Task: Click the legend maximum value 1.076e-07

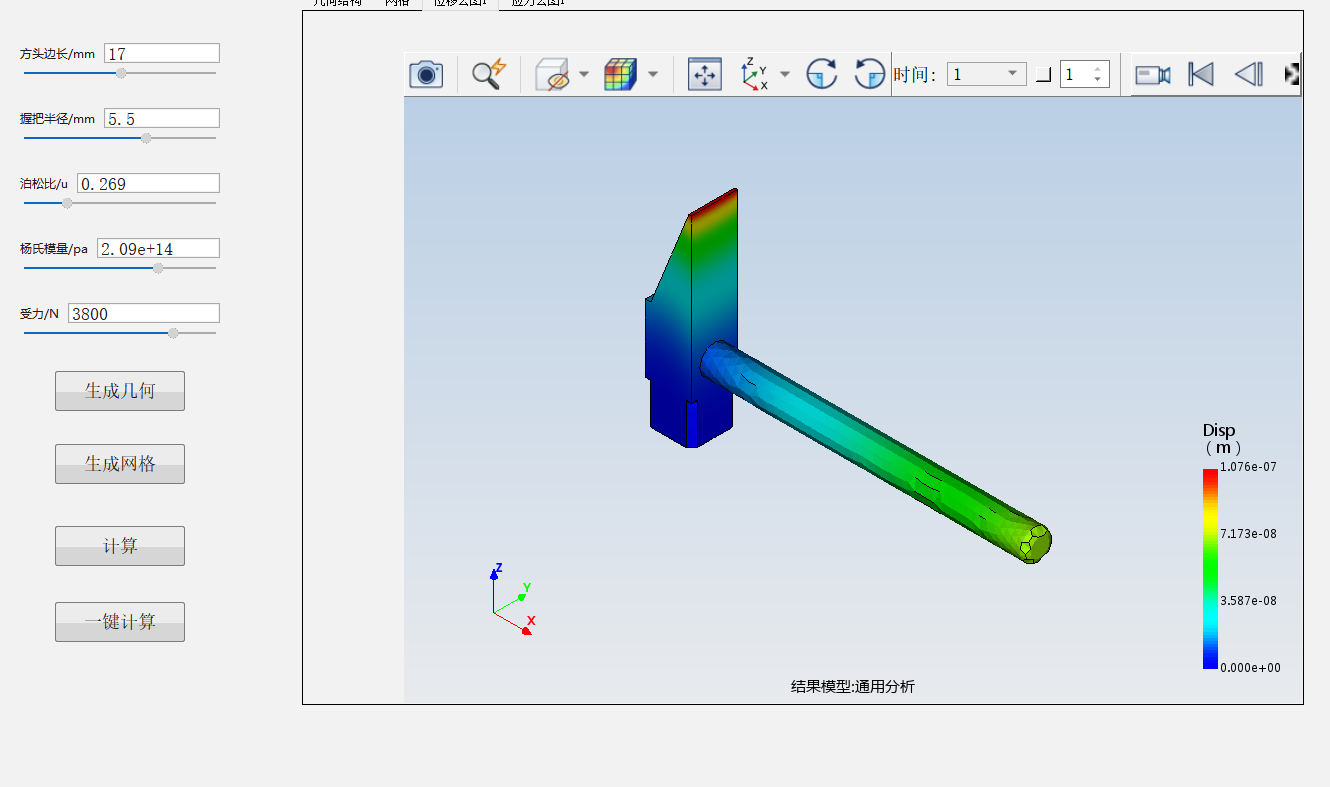Action: (x=1248, y=467)
